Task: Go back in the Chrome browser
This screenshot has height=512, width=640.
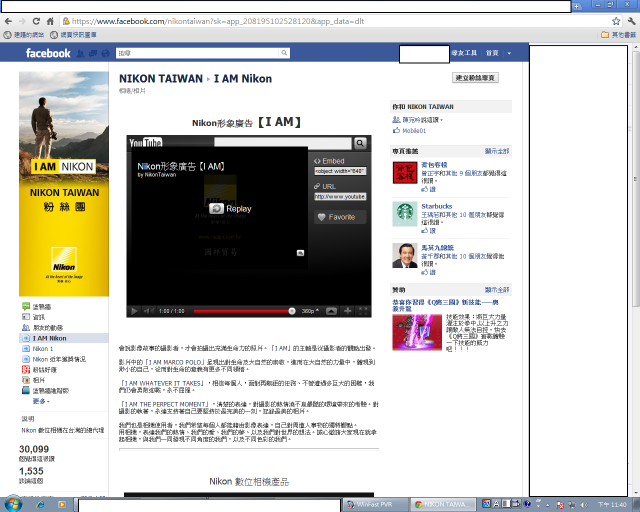Action: (8, 21)
